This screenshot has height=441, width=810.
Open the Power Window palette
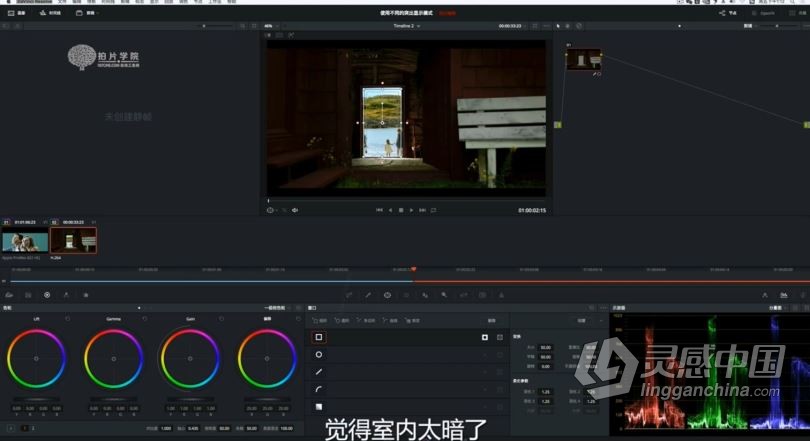pos(387,295)
